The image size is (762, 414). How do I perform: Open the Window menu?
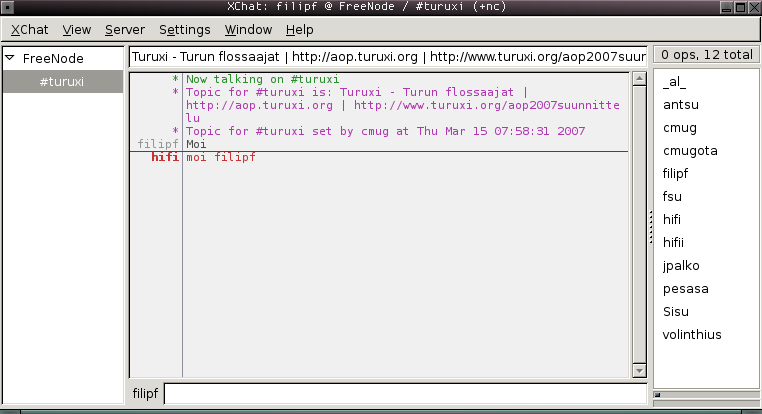(248, 30)
